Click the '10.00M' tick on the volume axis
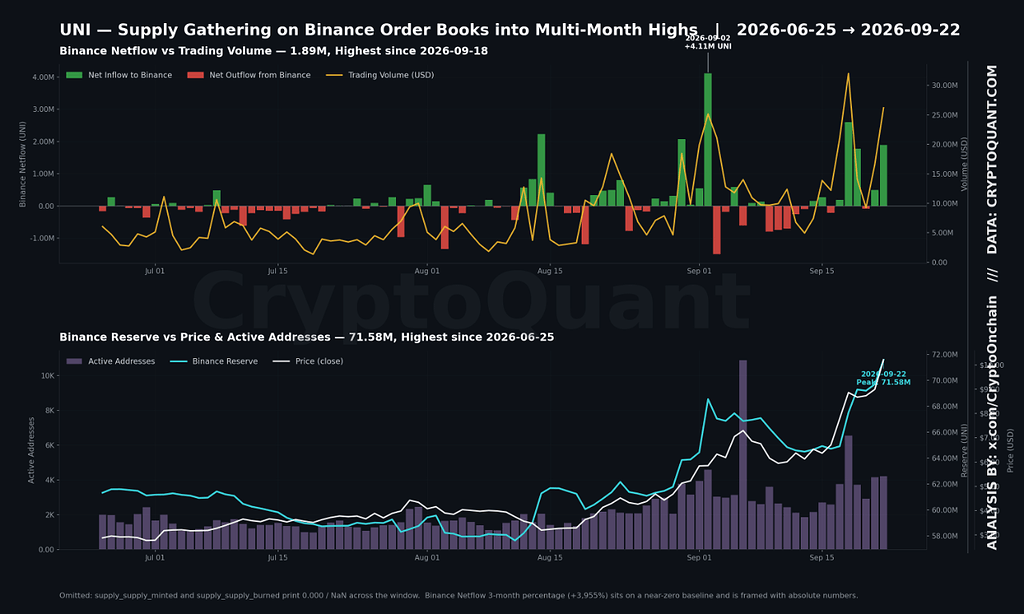Viewport: 1024px width, 614px height. click(944, 204)
